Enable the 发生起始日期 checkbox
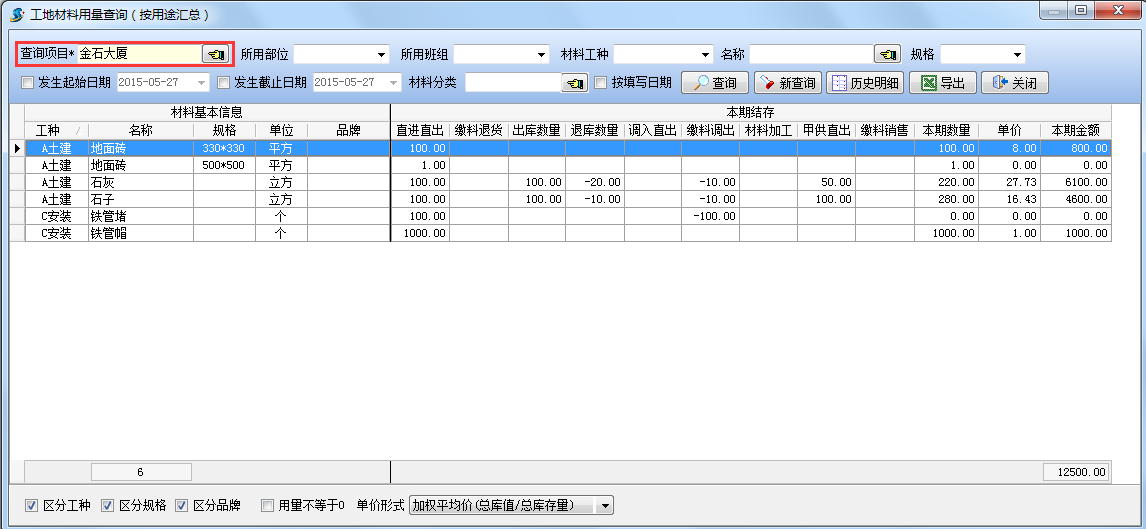 28,83
